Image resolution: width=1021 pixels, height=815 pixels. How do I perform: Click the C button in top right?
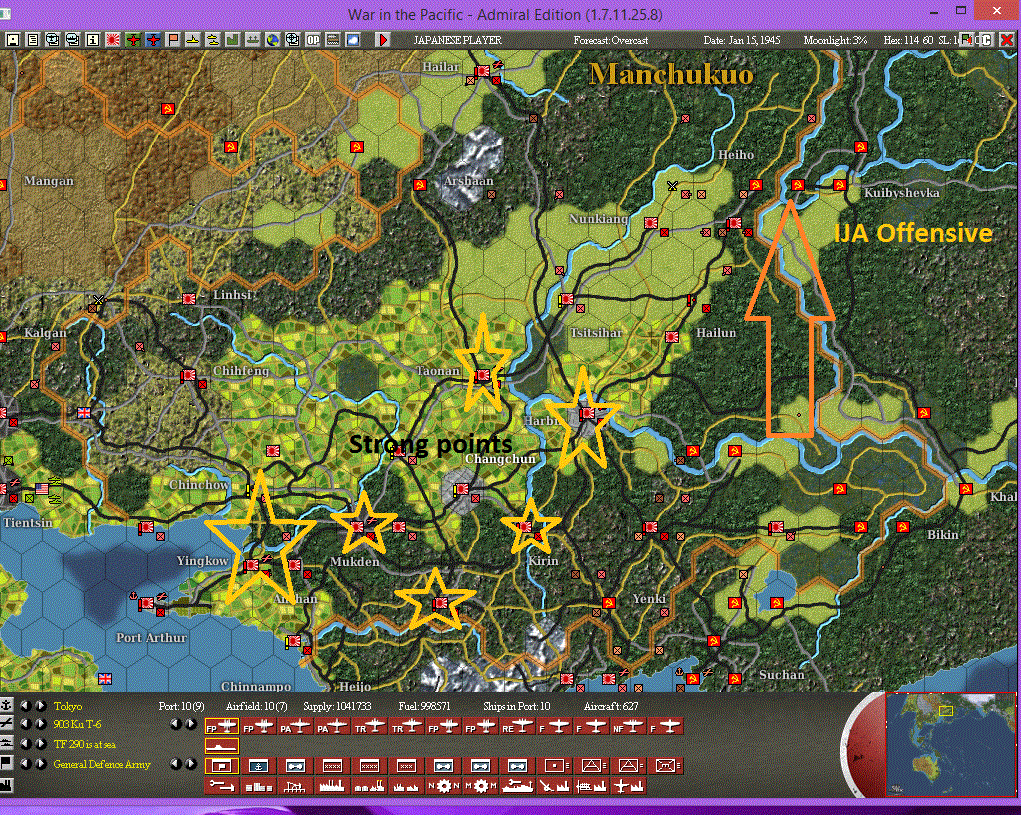coord(985,40)
